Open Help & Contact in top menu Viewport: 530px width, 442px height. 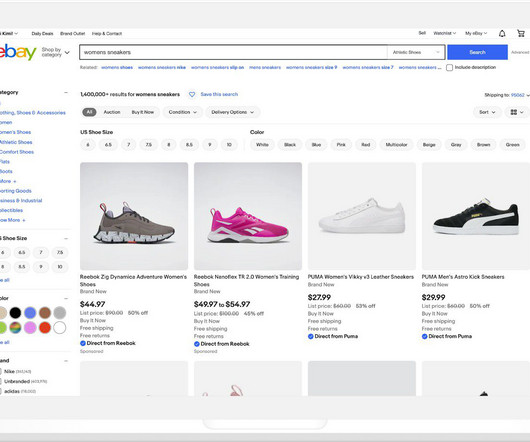[x=107, y=33]
